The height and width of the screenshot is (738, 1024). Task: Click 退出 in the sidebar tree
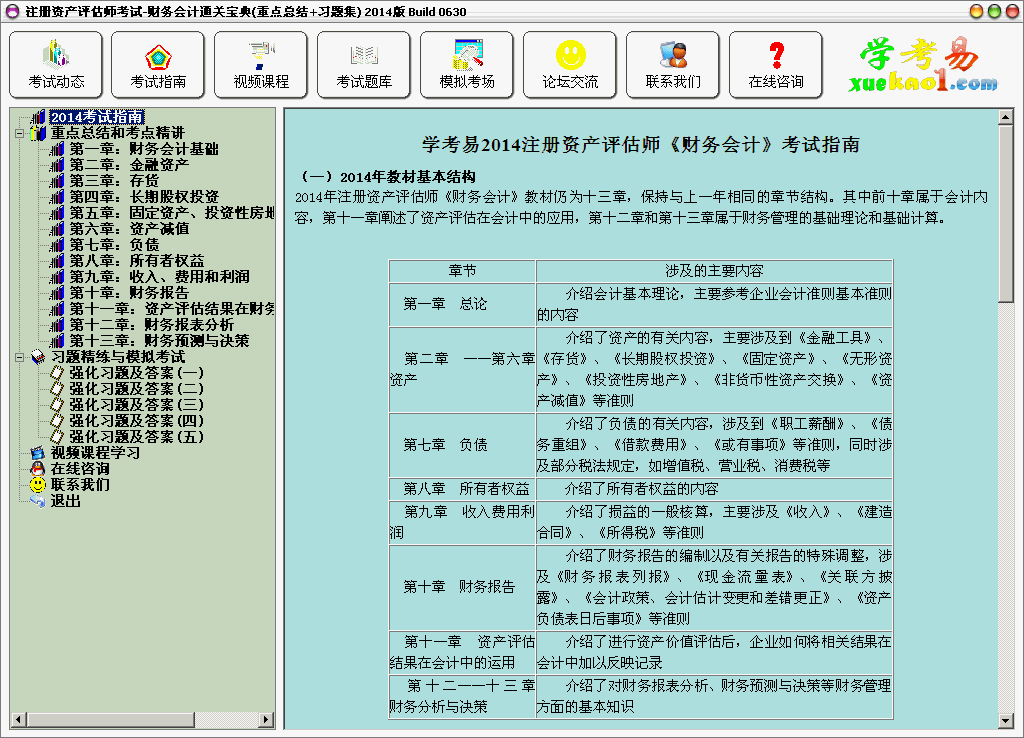[x=66, y=501]
